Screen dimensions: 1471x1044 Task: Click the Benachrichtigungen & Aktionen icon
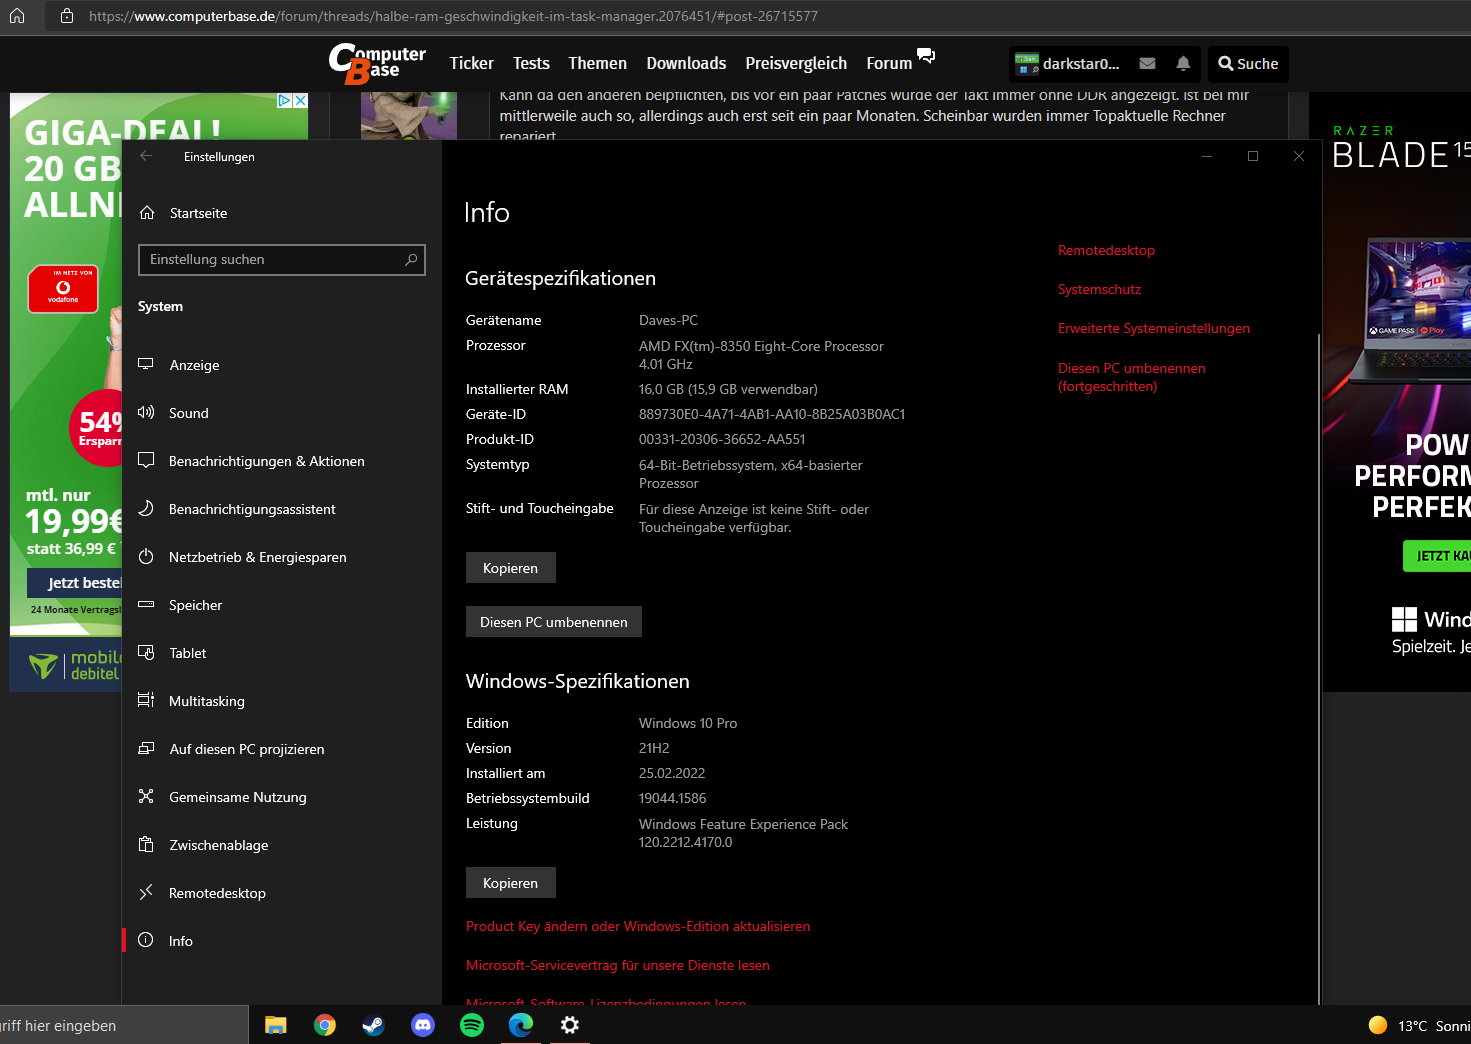(x=146, y=460)
